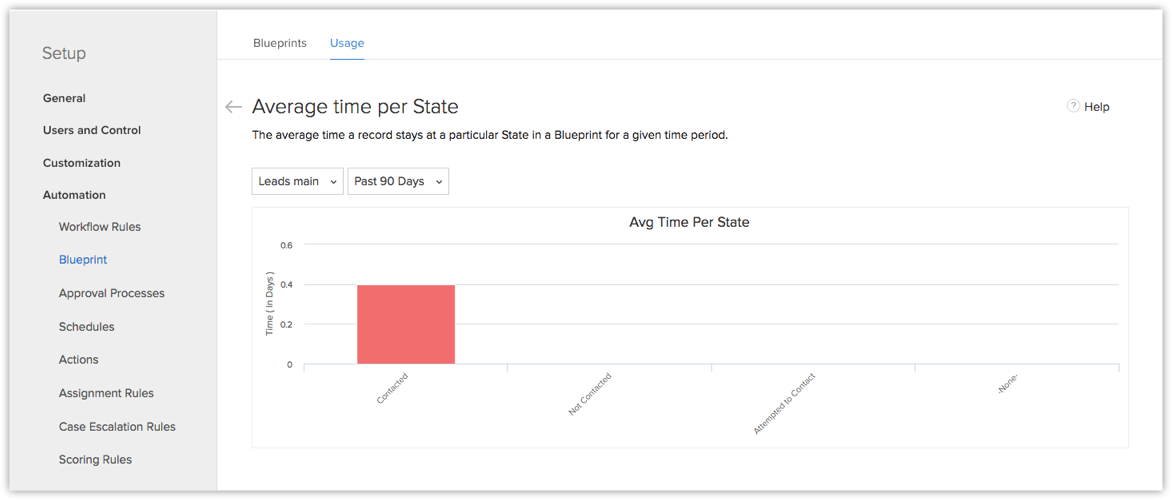This screenshot has width=1172, height=500.
Task: Click the red Contacted bar in chart
Action: [406, 325]
